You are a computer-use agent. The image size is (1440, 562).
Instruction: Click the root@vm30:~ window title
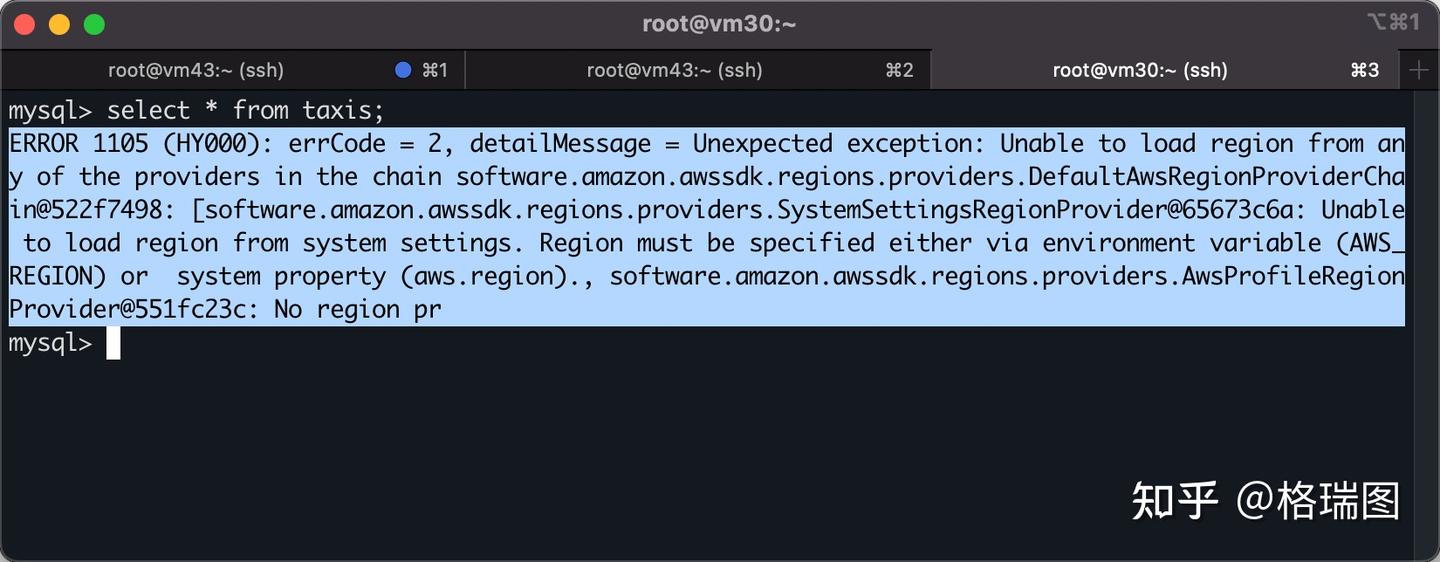click(719, 24)
